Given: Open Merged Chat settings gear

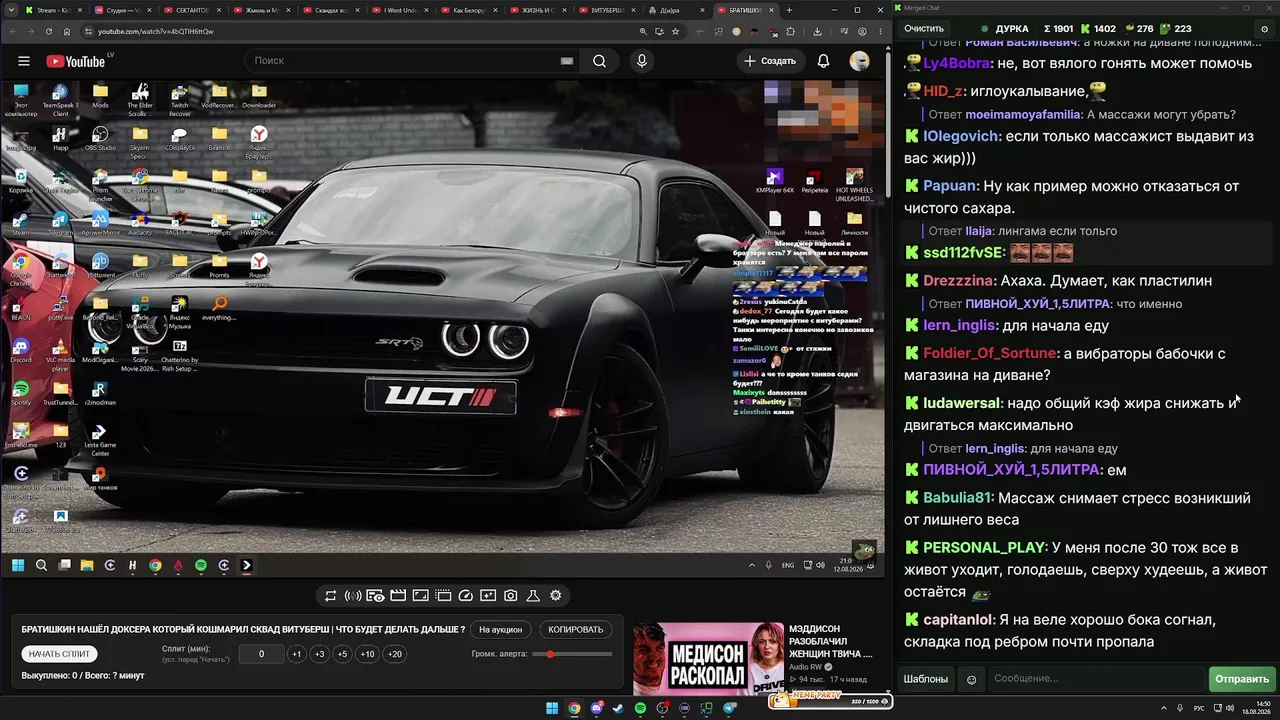Looking at the screenshot, I should click(1265, 29).
